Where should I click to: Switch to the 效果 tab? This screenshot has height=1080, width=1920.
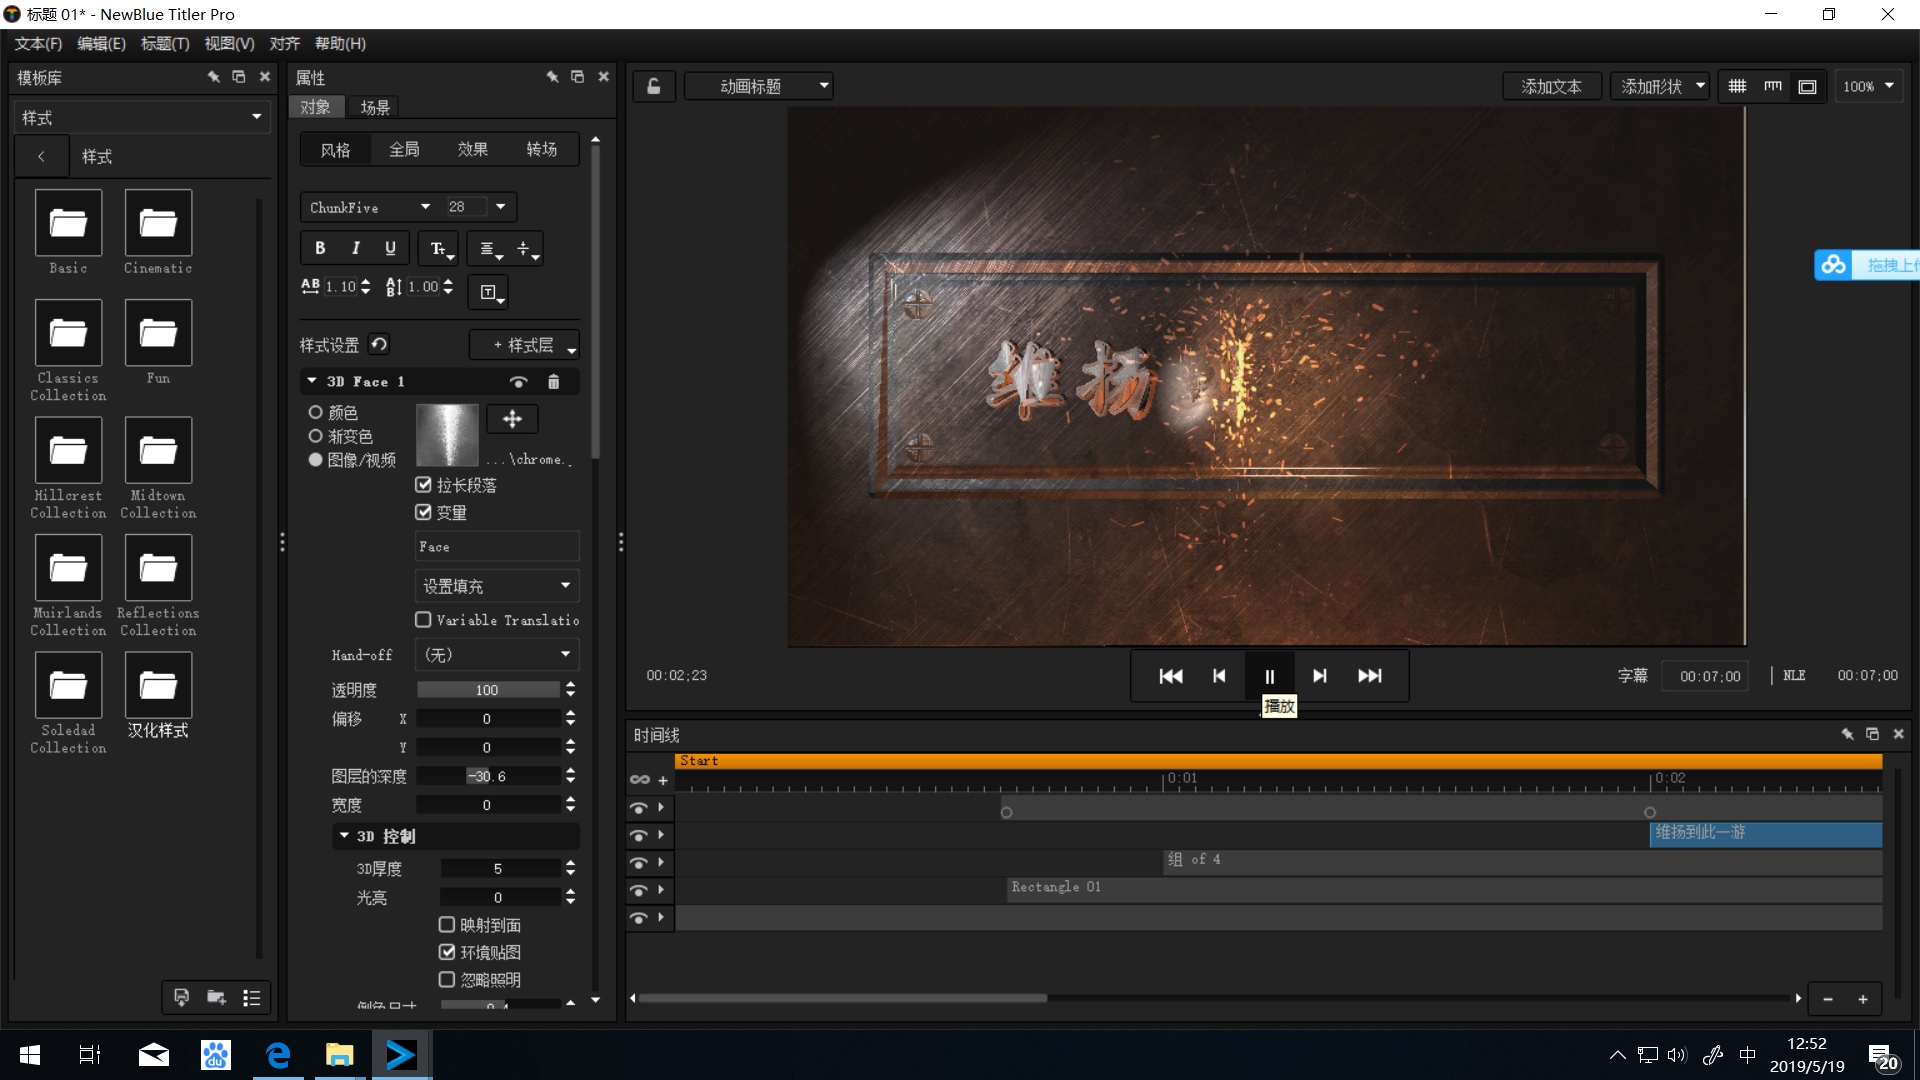click(472, 149)
